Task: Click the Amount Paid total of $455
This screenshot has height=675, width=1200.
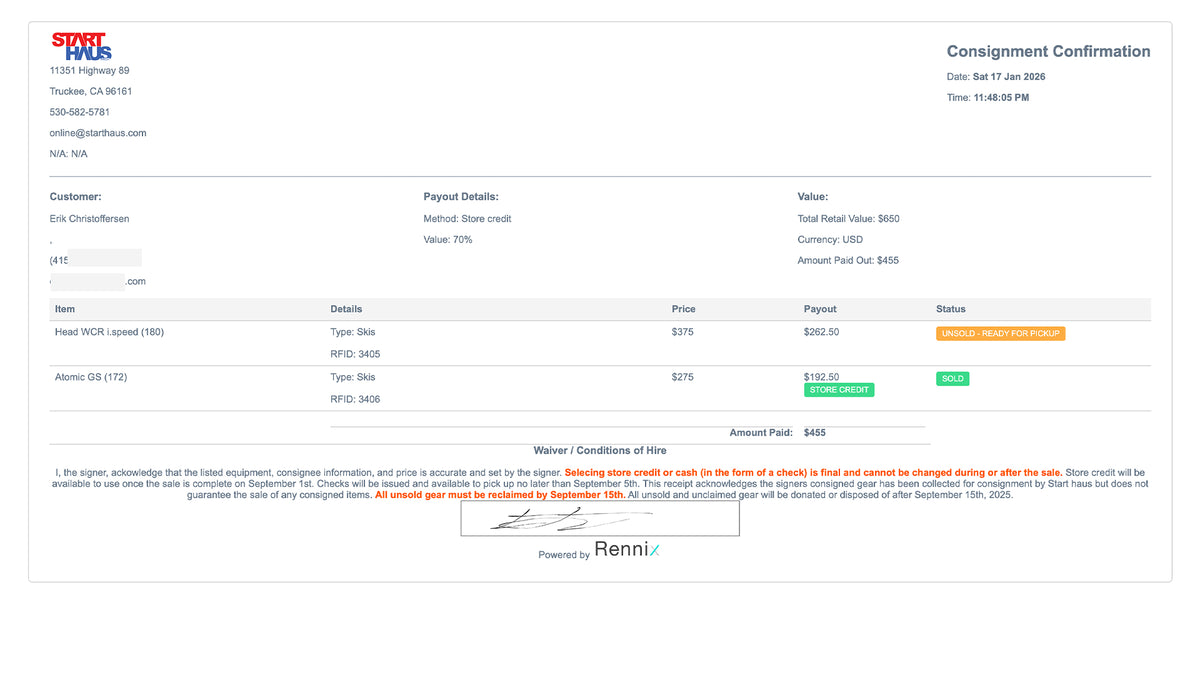Action: [814, 433]
